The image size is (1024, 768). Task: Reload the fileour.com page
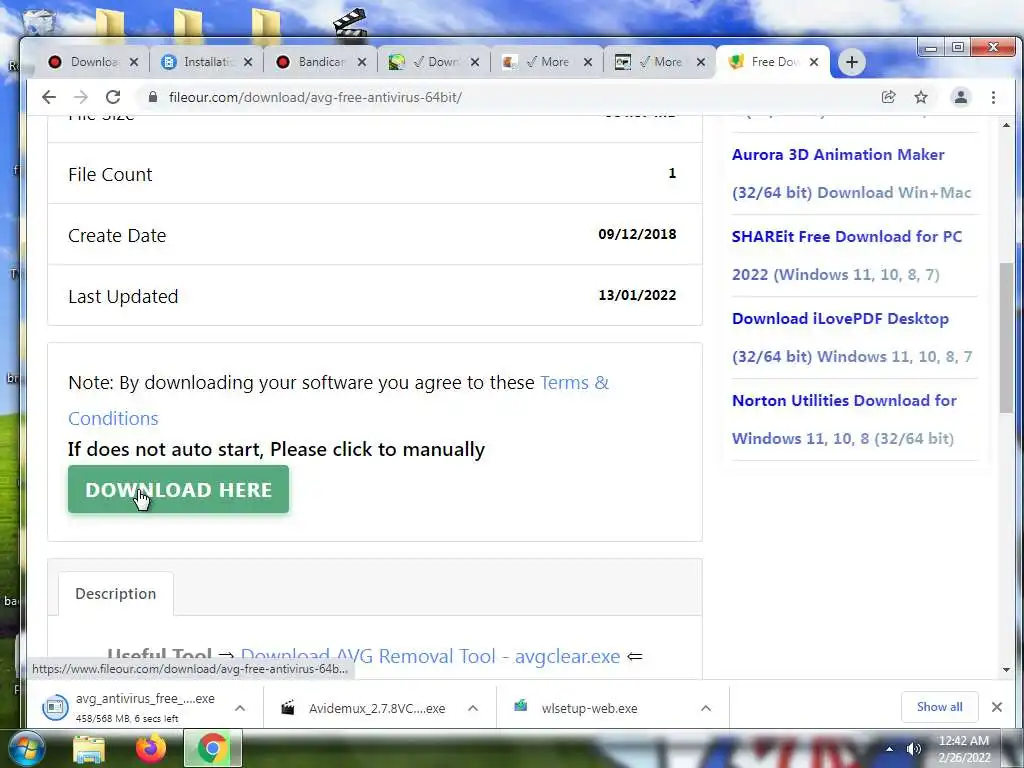click(x=113, y=97)
